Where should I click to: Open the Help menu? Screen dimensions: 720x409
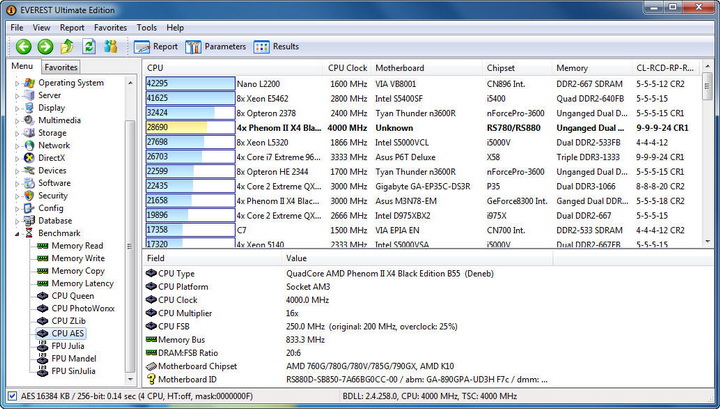[175, 28]
